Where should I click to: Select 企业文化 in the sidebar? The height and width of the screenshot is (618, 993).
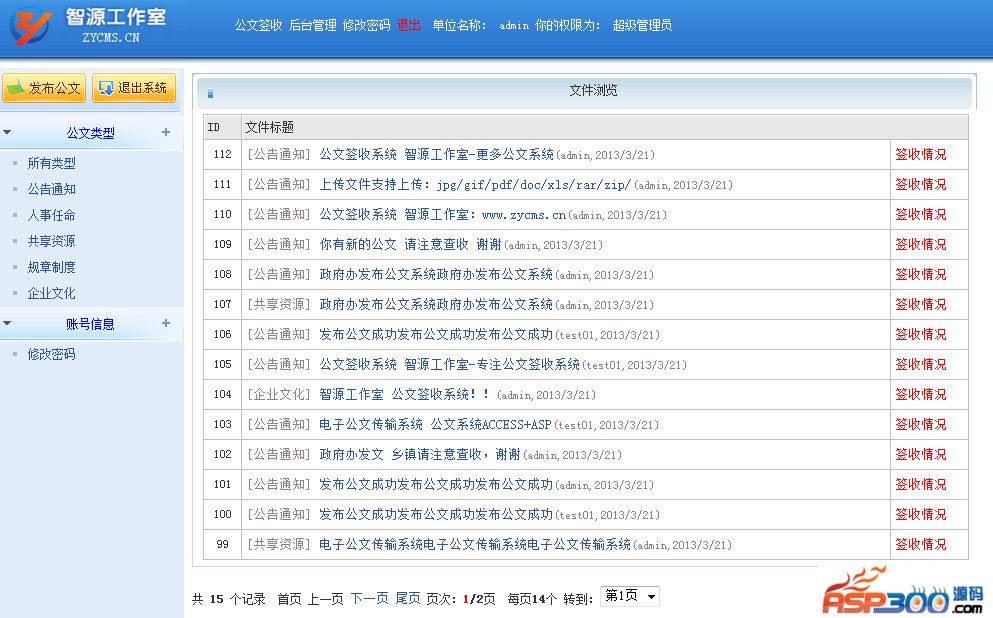click(51, 293)
